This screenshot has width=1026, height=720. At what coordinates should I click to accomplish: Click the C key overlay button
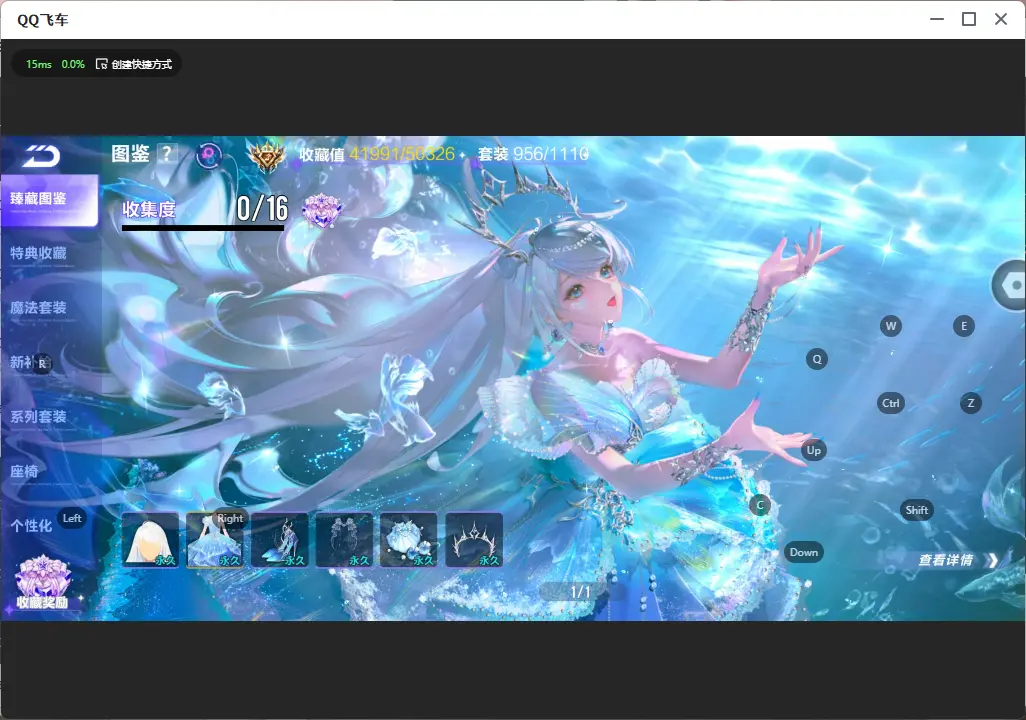pos(760,505)
